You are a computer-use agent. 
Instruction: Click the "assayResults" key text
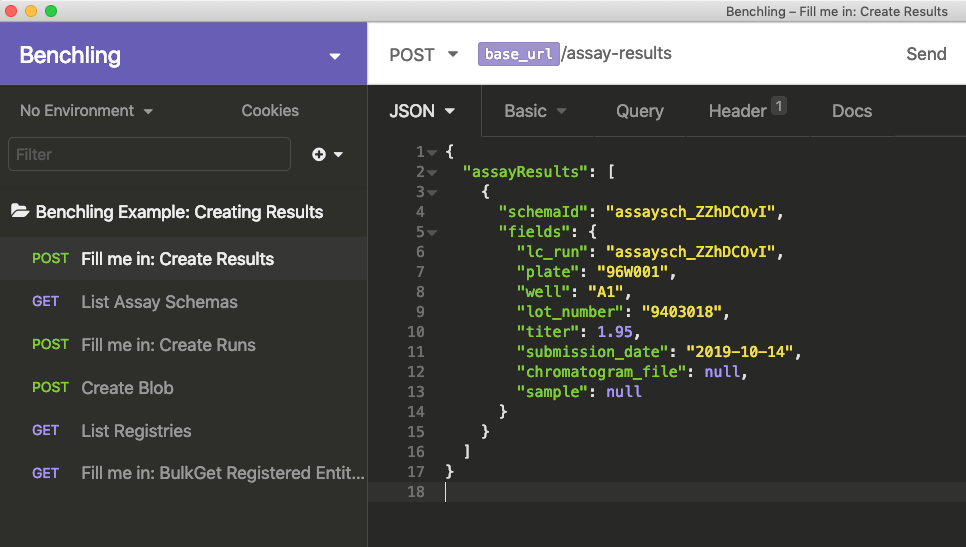pyautogui.click(x=526, y=172)
